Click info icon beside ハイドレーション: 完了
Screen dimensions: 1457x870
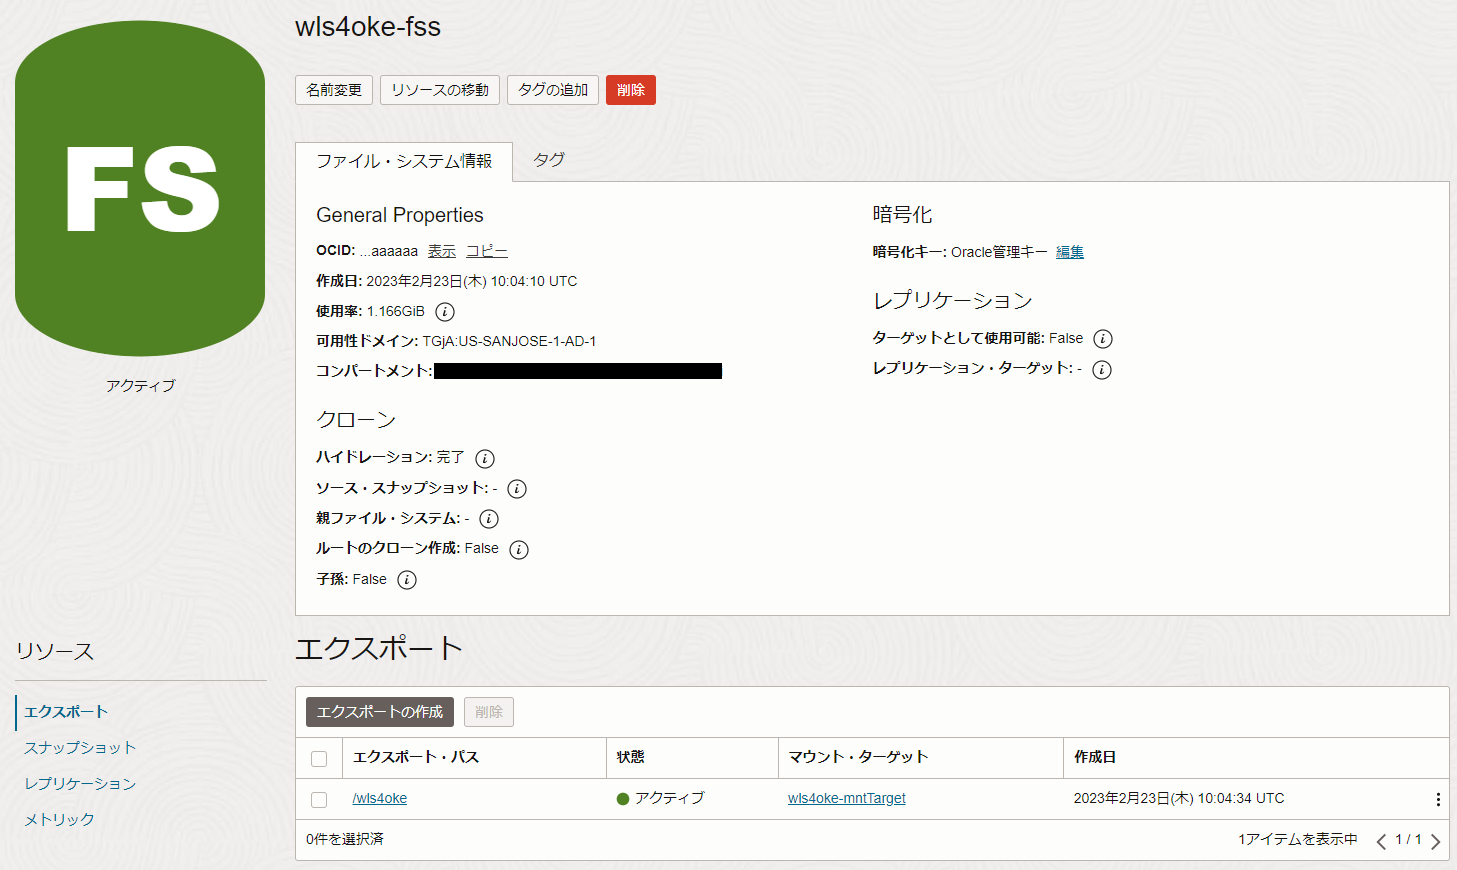[485, 459]
